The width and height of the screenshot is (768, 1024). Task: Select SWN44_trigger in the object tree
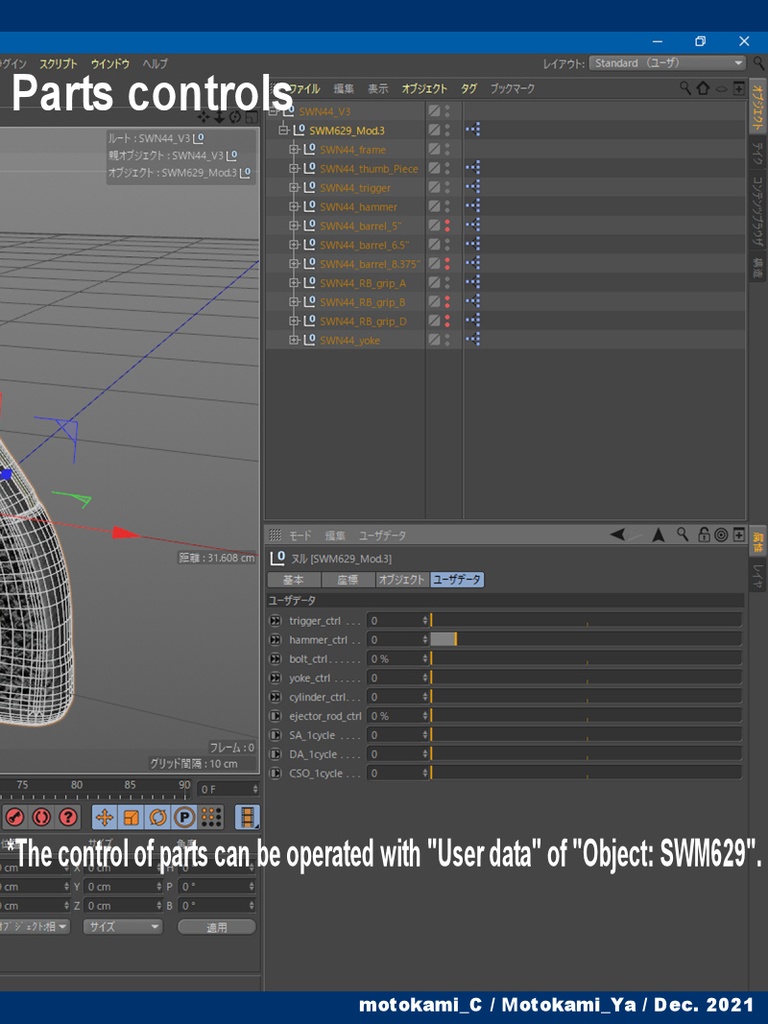pos(355,188)
